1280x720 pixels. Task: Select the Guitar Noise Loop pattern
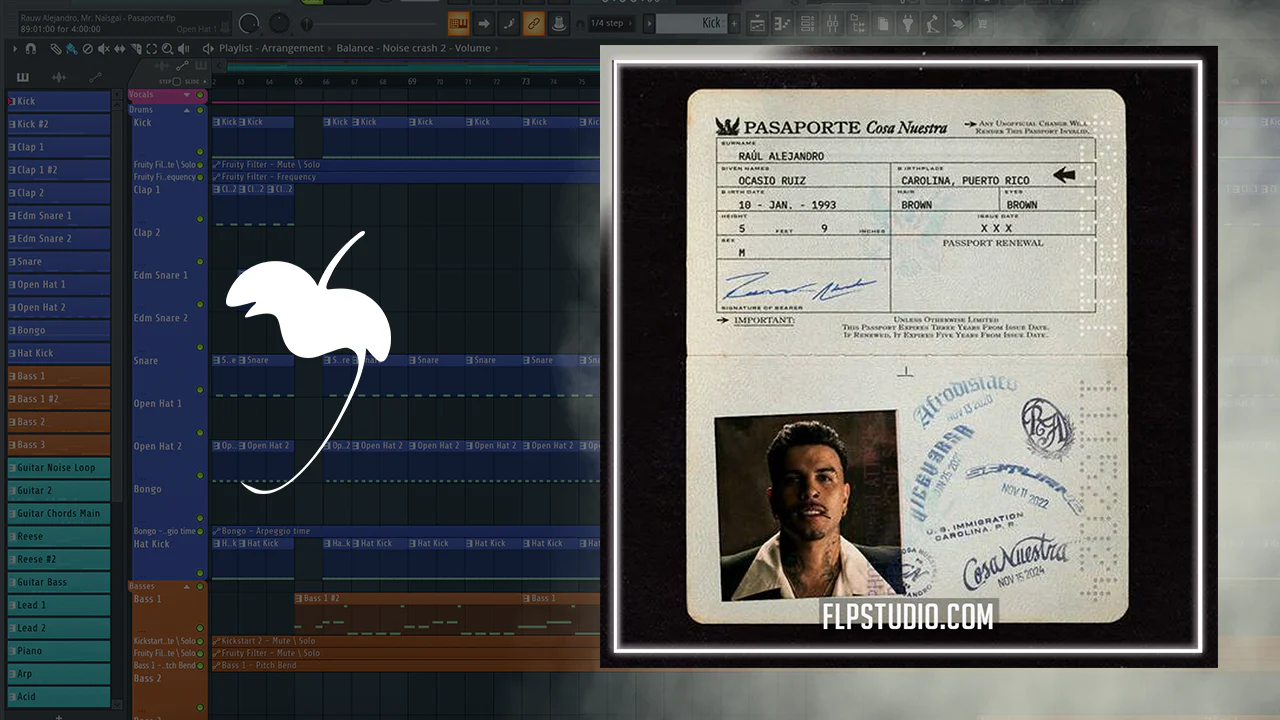[x=59, y=467]
